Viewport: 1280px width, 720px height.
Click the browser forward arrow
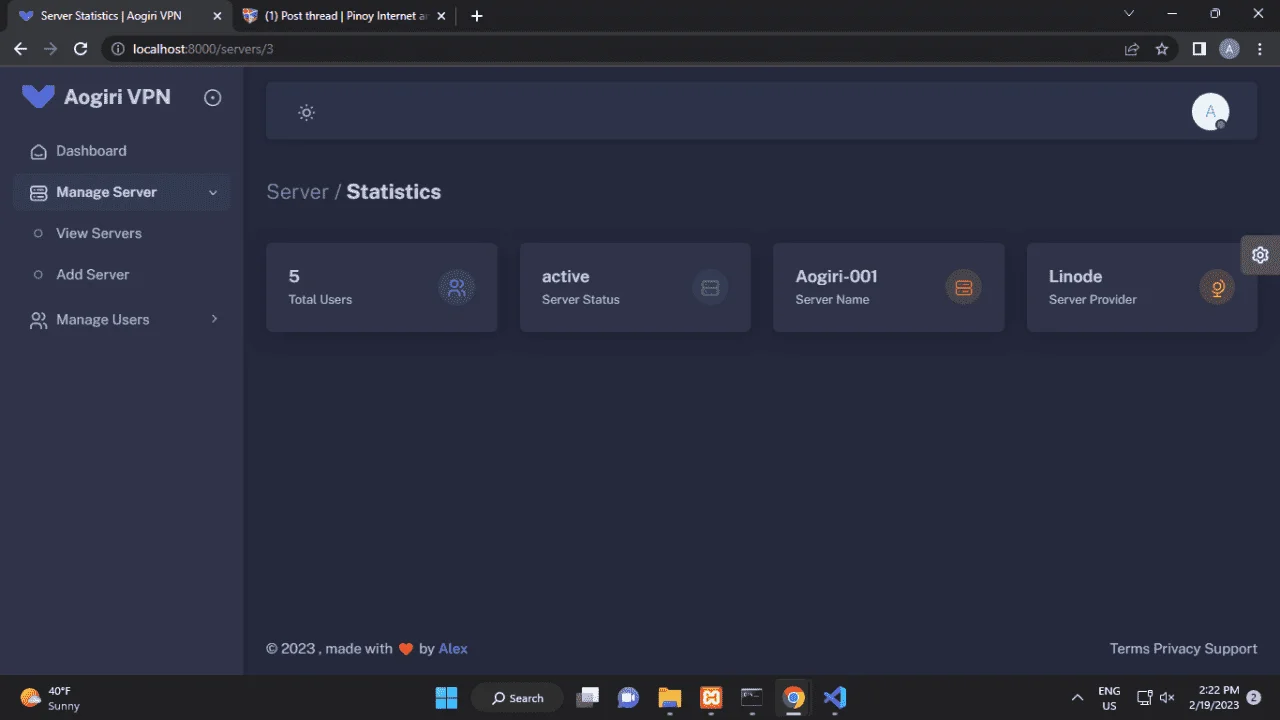[x=50, y=48]
